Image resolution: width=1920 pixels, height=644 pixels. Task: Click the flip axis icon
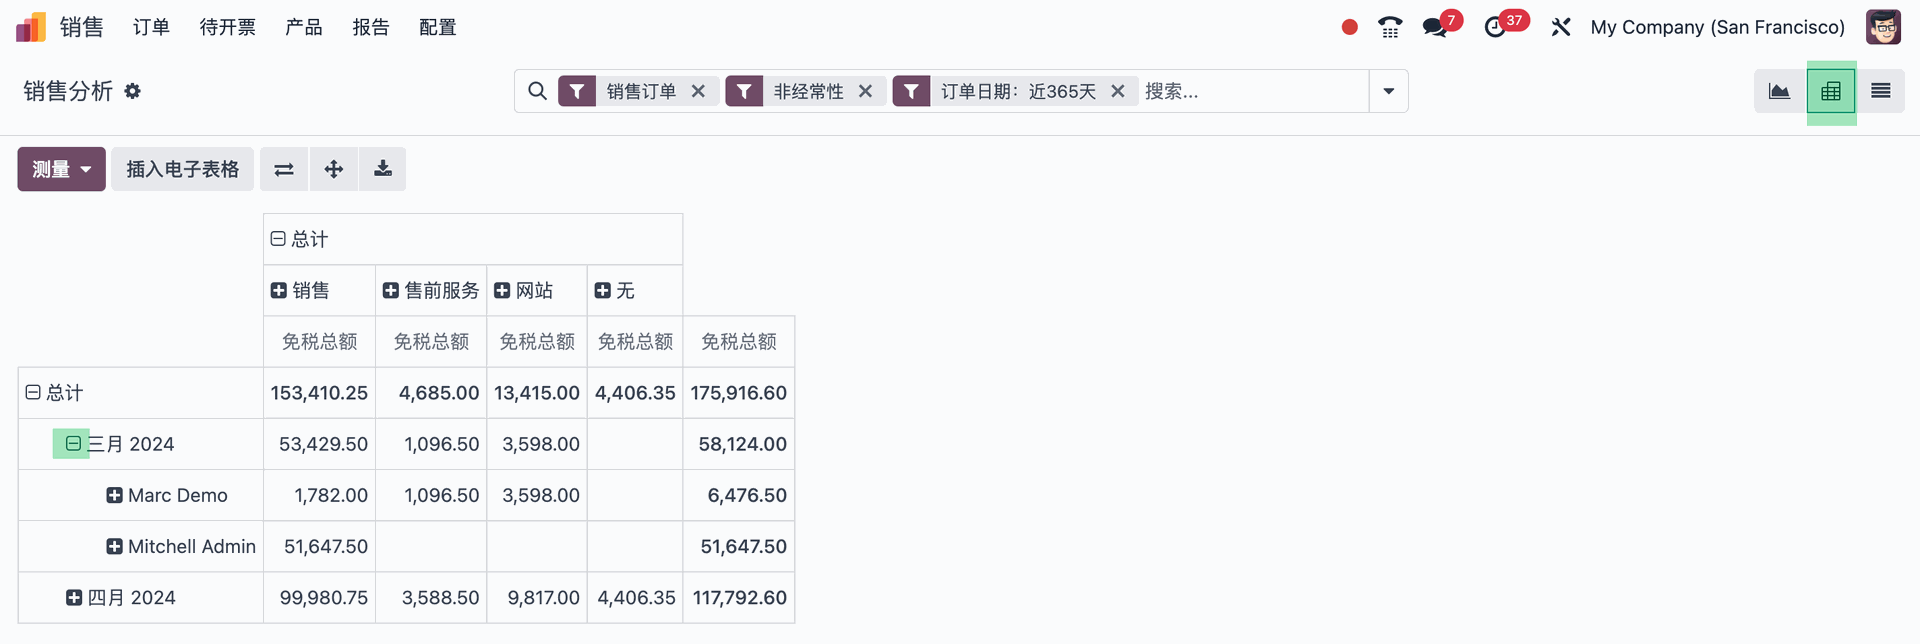click(x=284, y=169)
